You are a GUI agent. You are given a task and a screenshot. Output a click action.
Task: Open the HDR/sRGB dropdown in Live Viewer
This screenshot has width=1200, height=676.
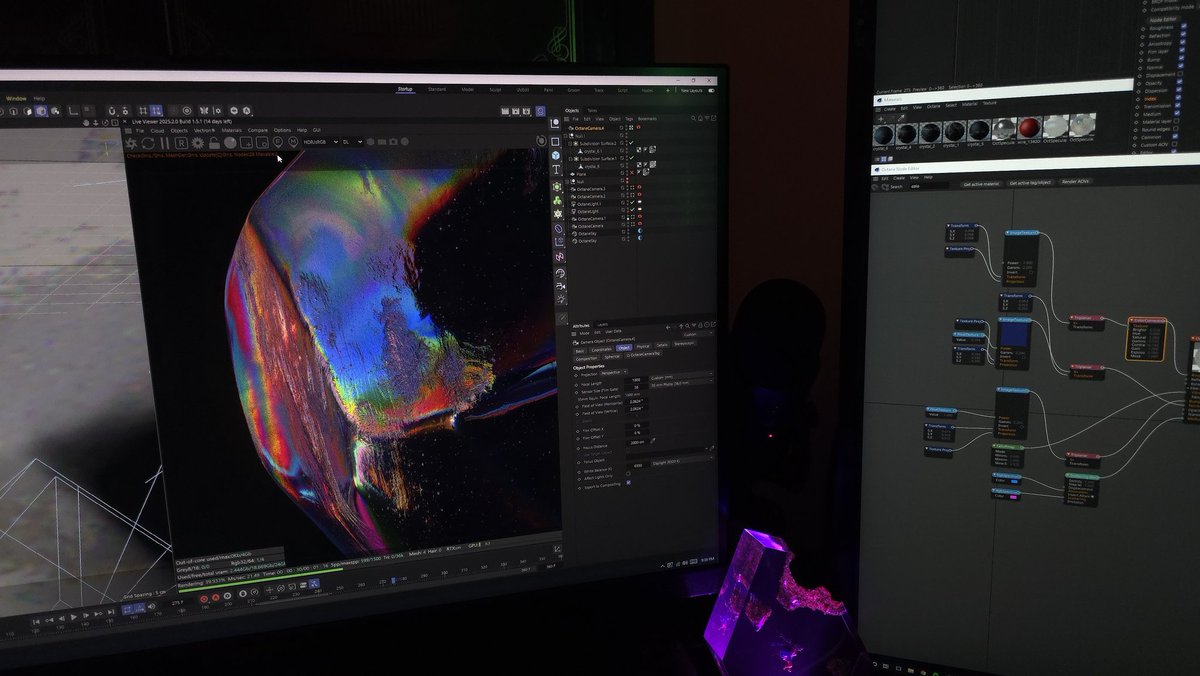321,142
